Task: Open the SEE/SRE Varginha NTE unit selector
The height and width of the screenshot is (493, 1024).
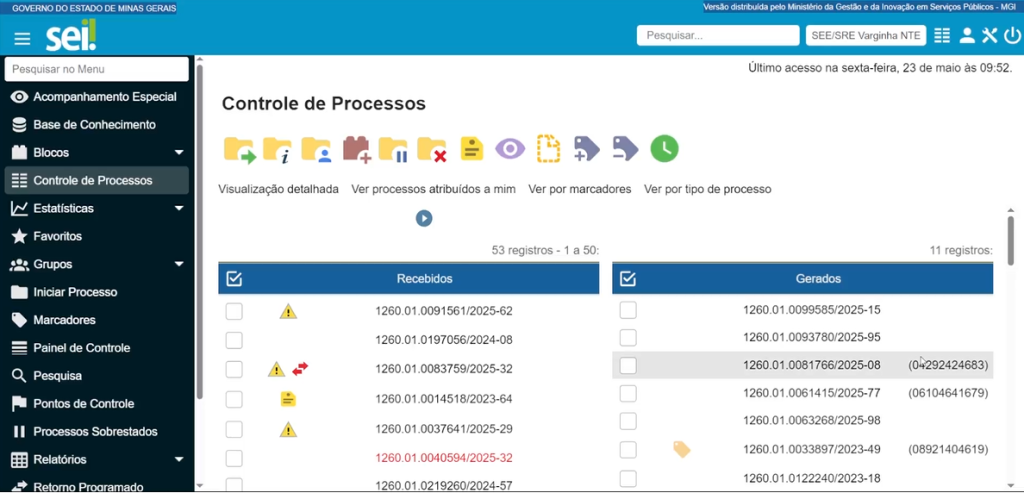Action: [864, 36]
